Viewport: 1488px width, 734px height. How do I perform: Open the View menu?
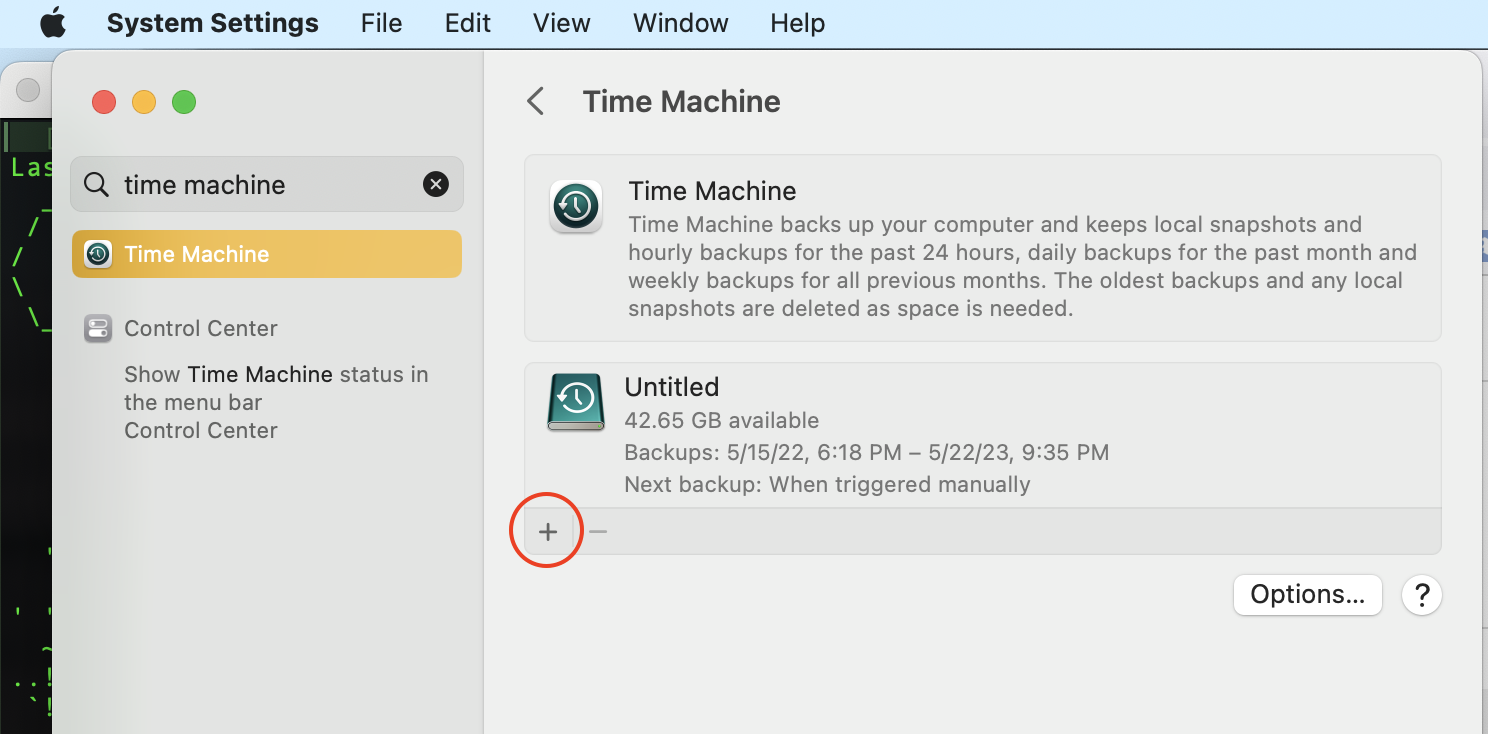pos(561,23)
